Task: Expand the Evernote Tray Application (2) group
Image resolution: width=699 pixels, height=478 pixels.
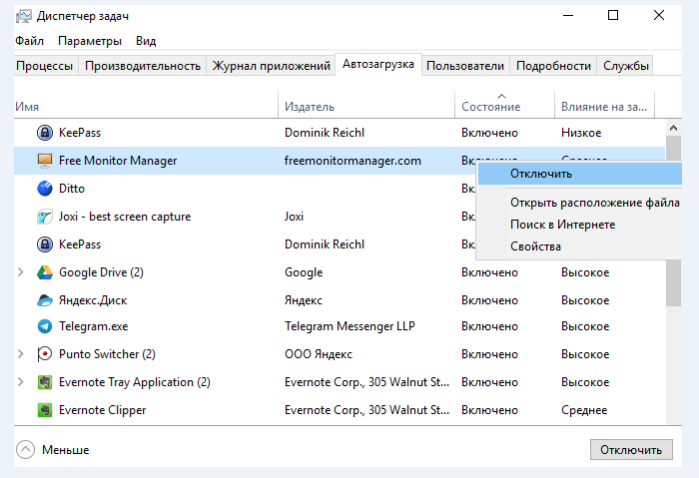Action: point(21,382)
